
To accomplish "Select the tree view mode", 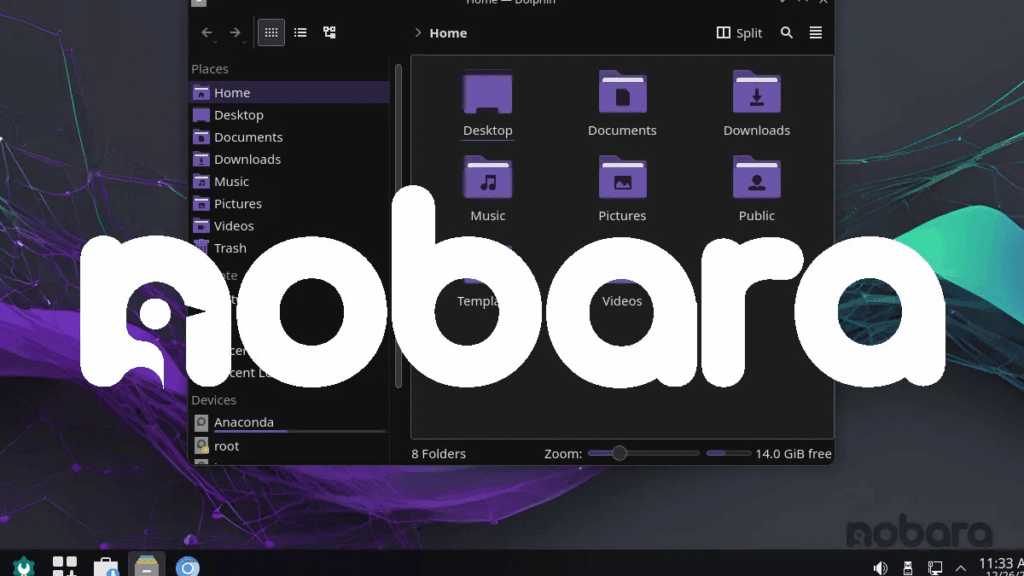I will [328, 32].
